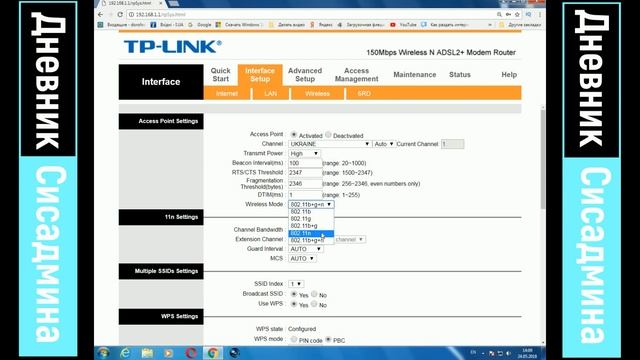Choose 802.11b in Wireless Mode list
The width and height of the screenshot is (640, 360).
coord(311,212)
